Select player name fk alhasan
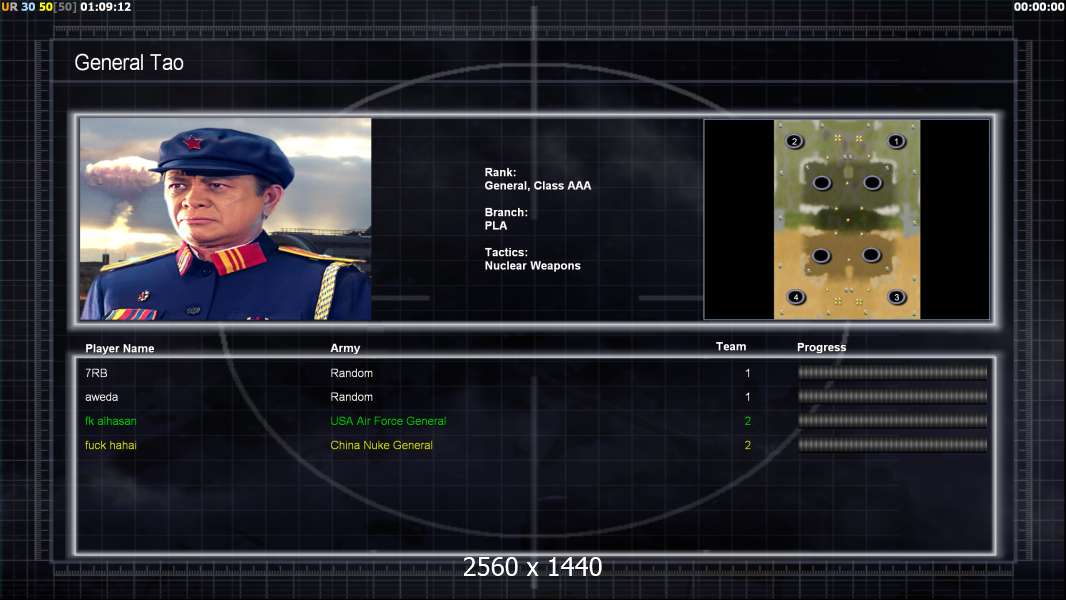Viewport: 1066px width, 600px height. pyautogui.click(x=110, y=421)
